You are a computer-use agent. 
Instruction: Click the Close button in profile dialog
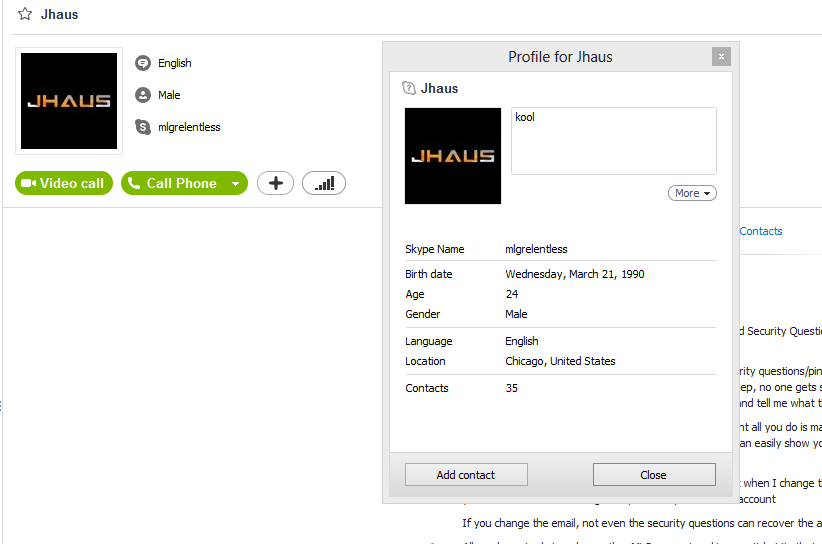coord(654,475)
